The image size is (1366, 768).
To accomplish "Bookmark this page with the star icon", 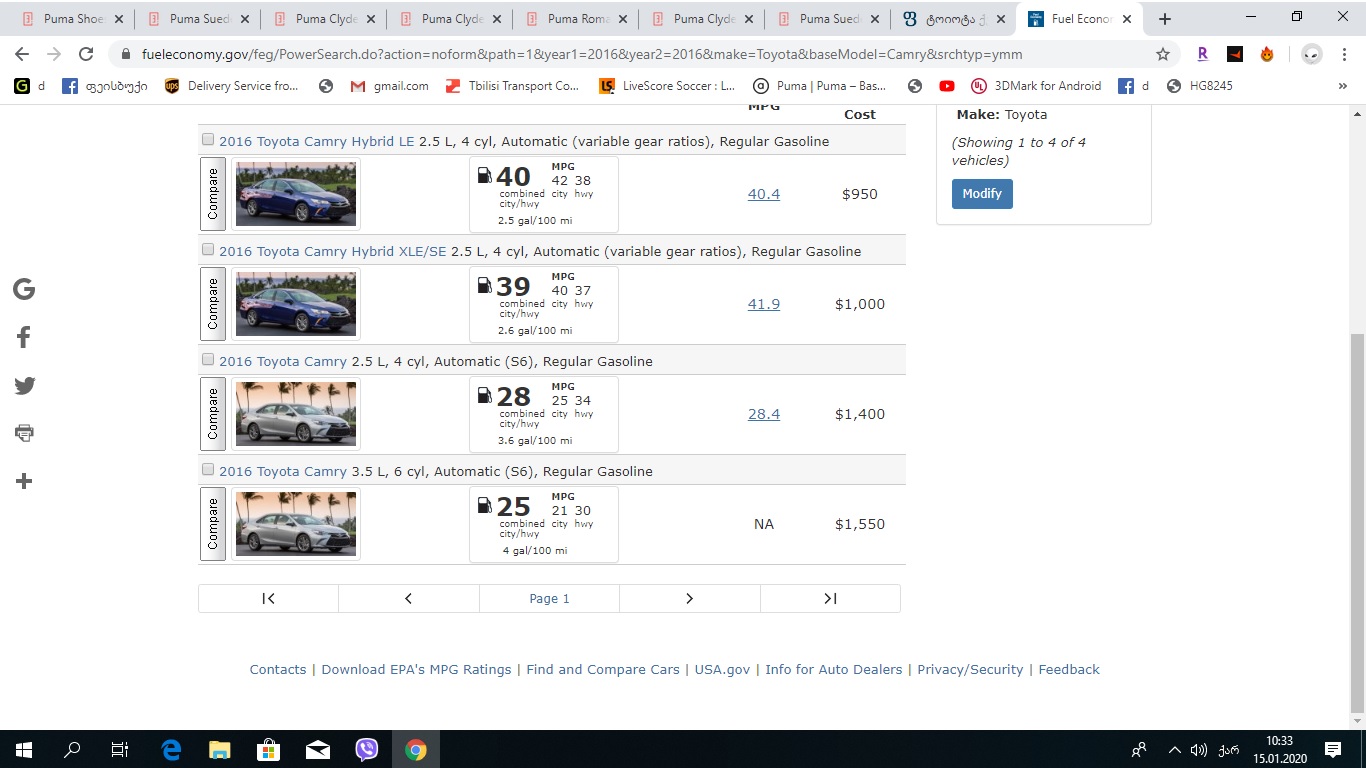I will (1163, 55).
